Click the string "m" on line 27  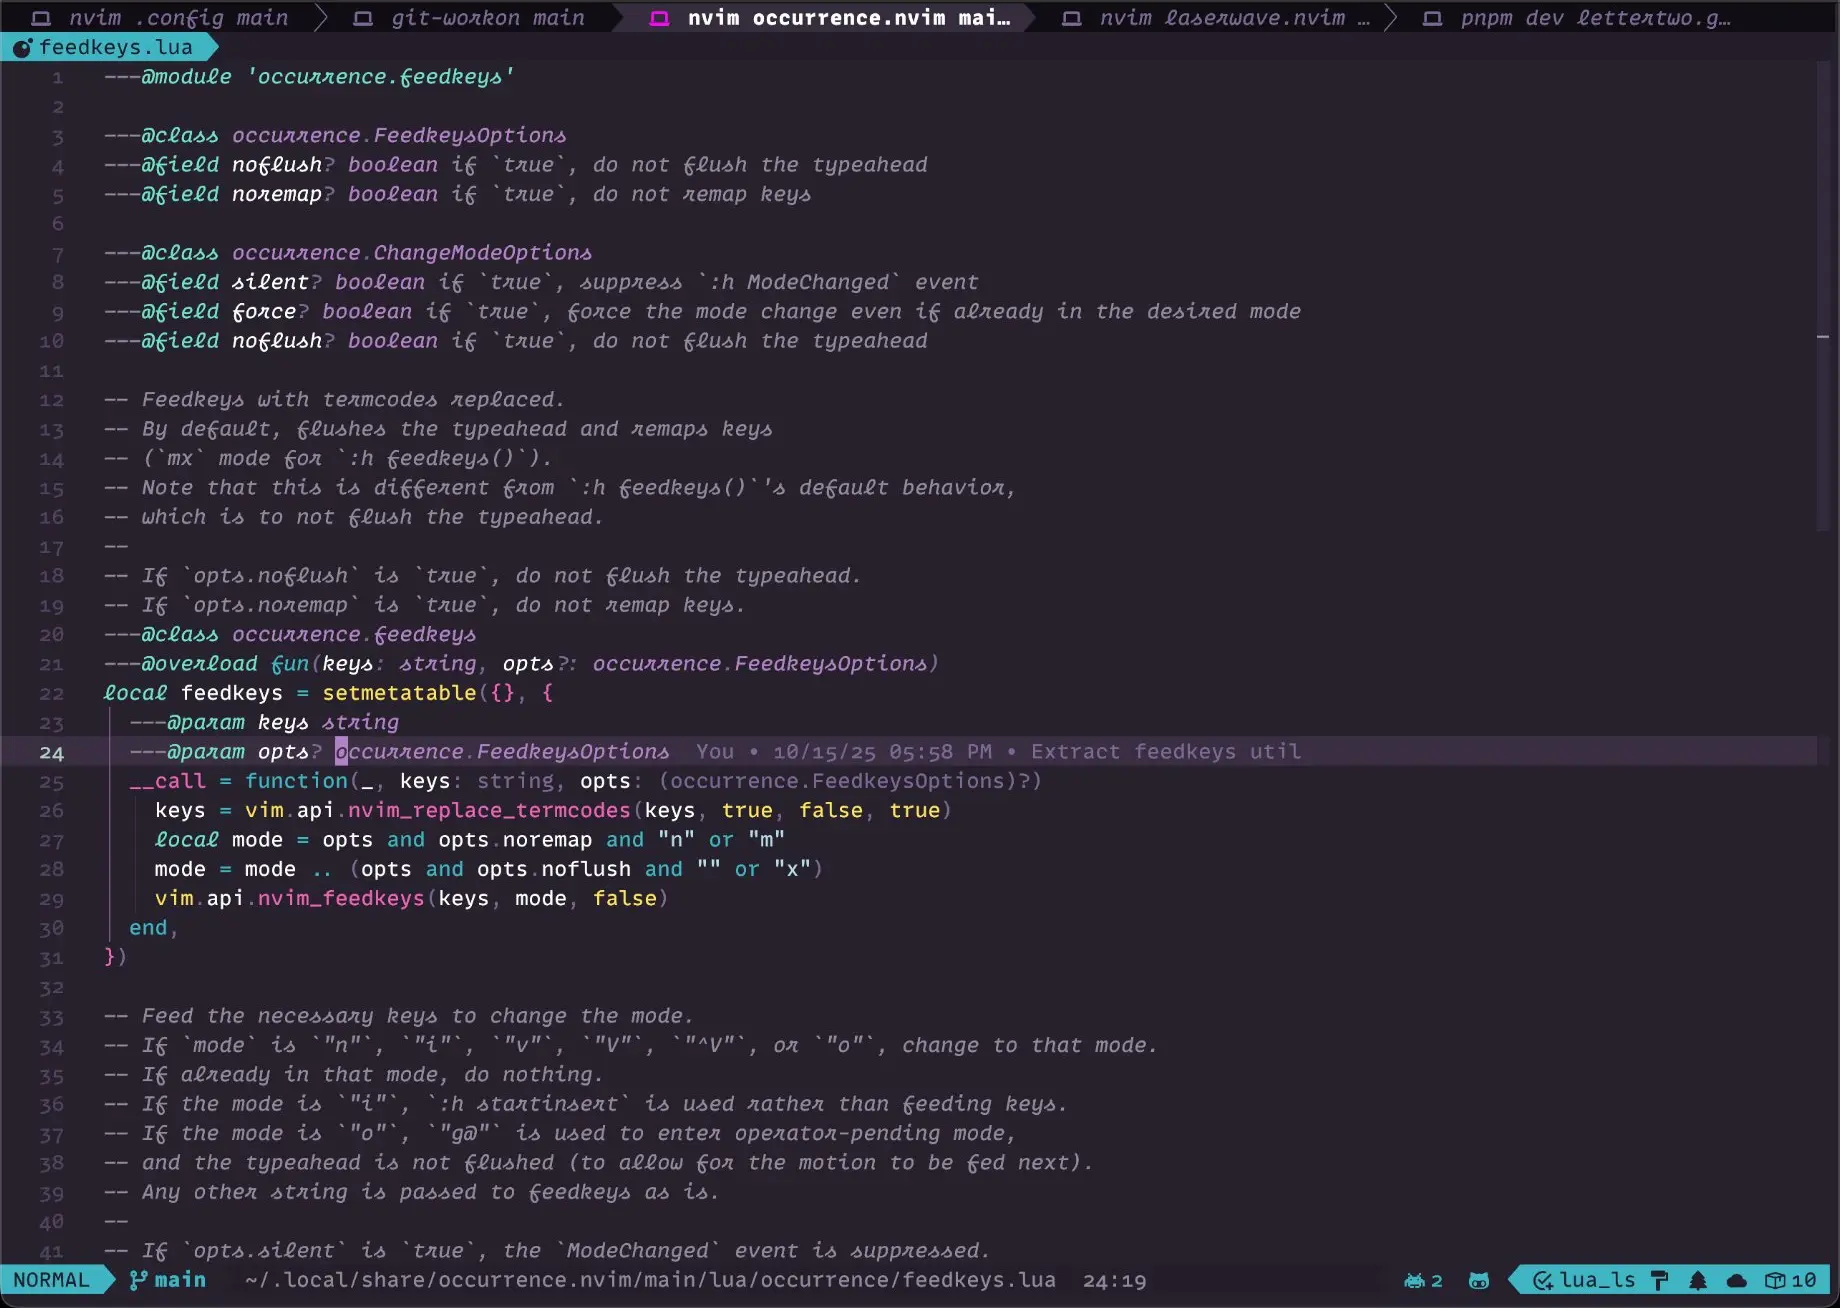766,840
